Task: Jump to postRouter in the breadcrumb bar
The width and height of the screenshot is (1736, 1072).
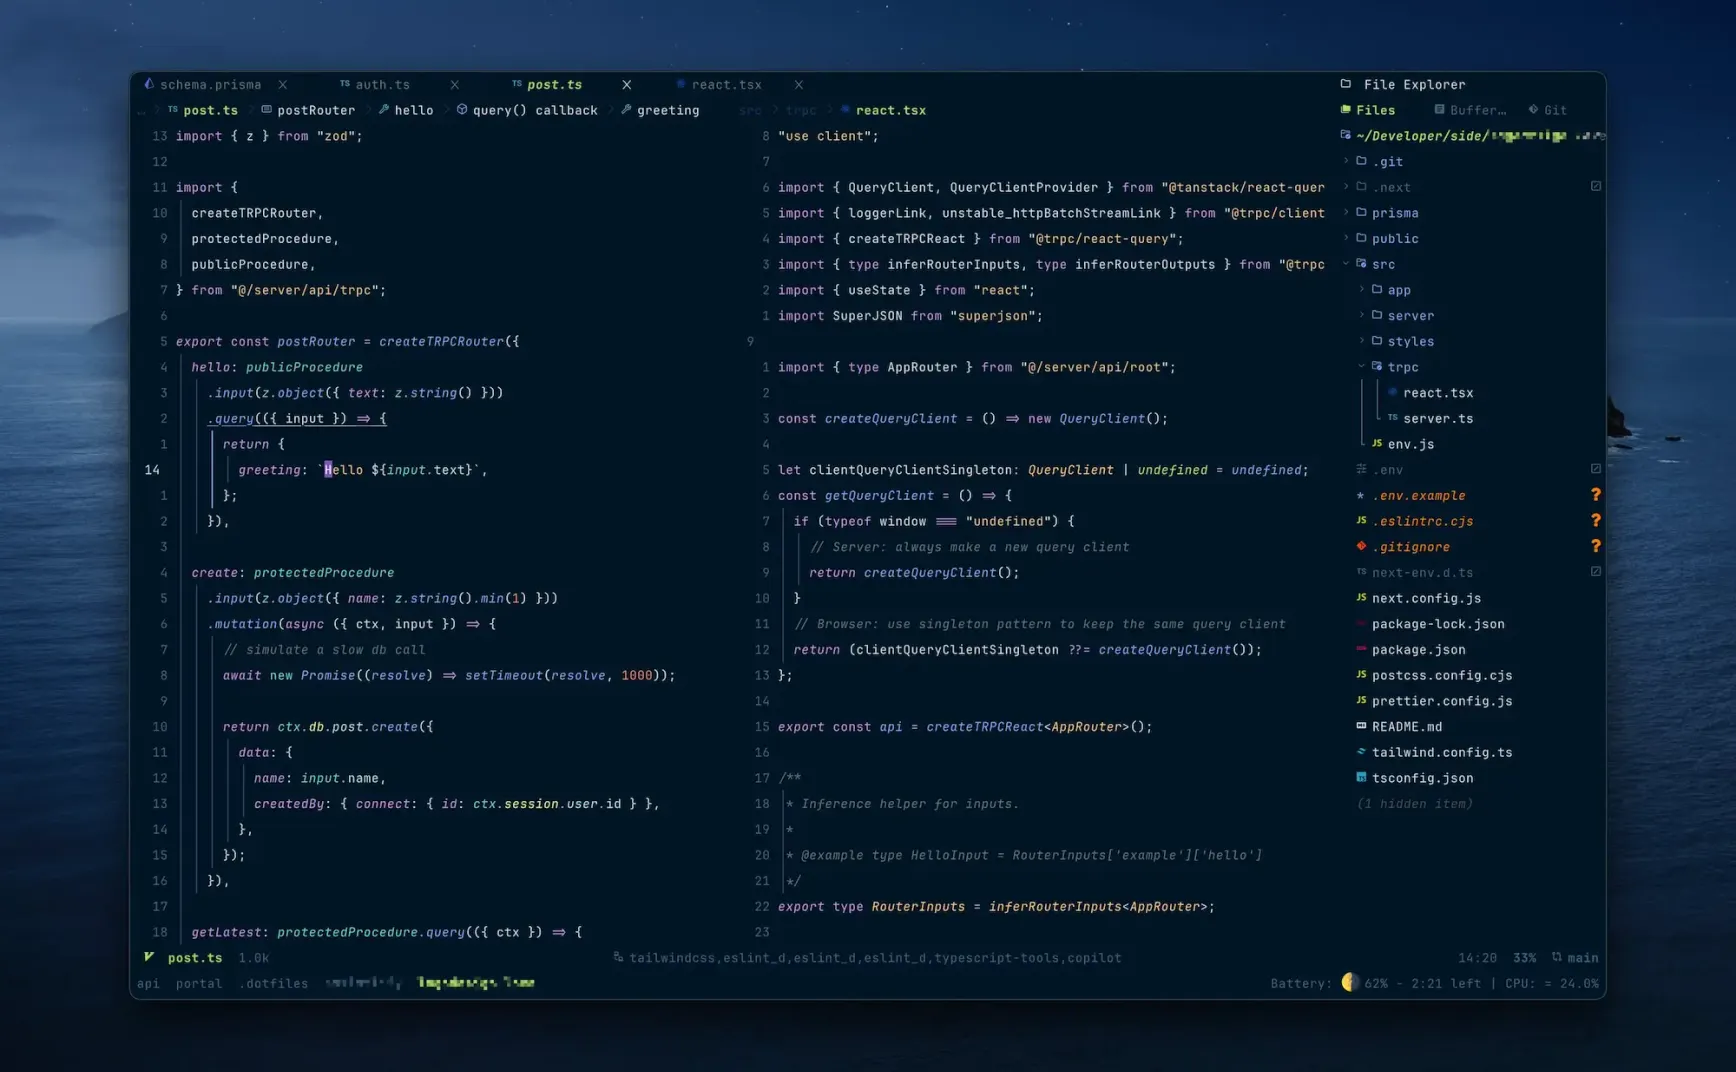Action: 315,110
